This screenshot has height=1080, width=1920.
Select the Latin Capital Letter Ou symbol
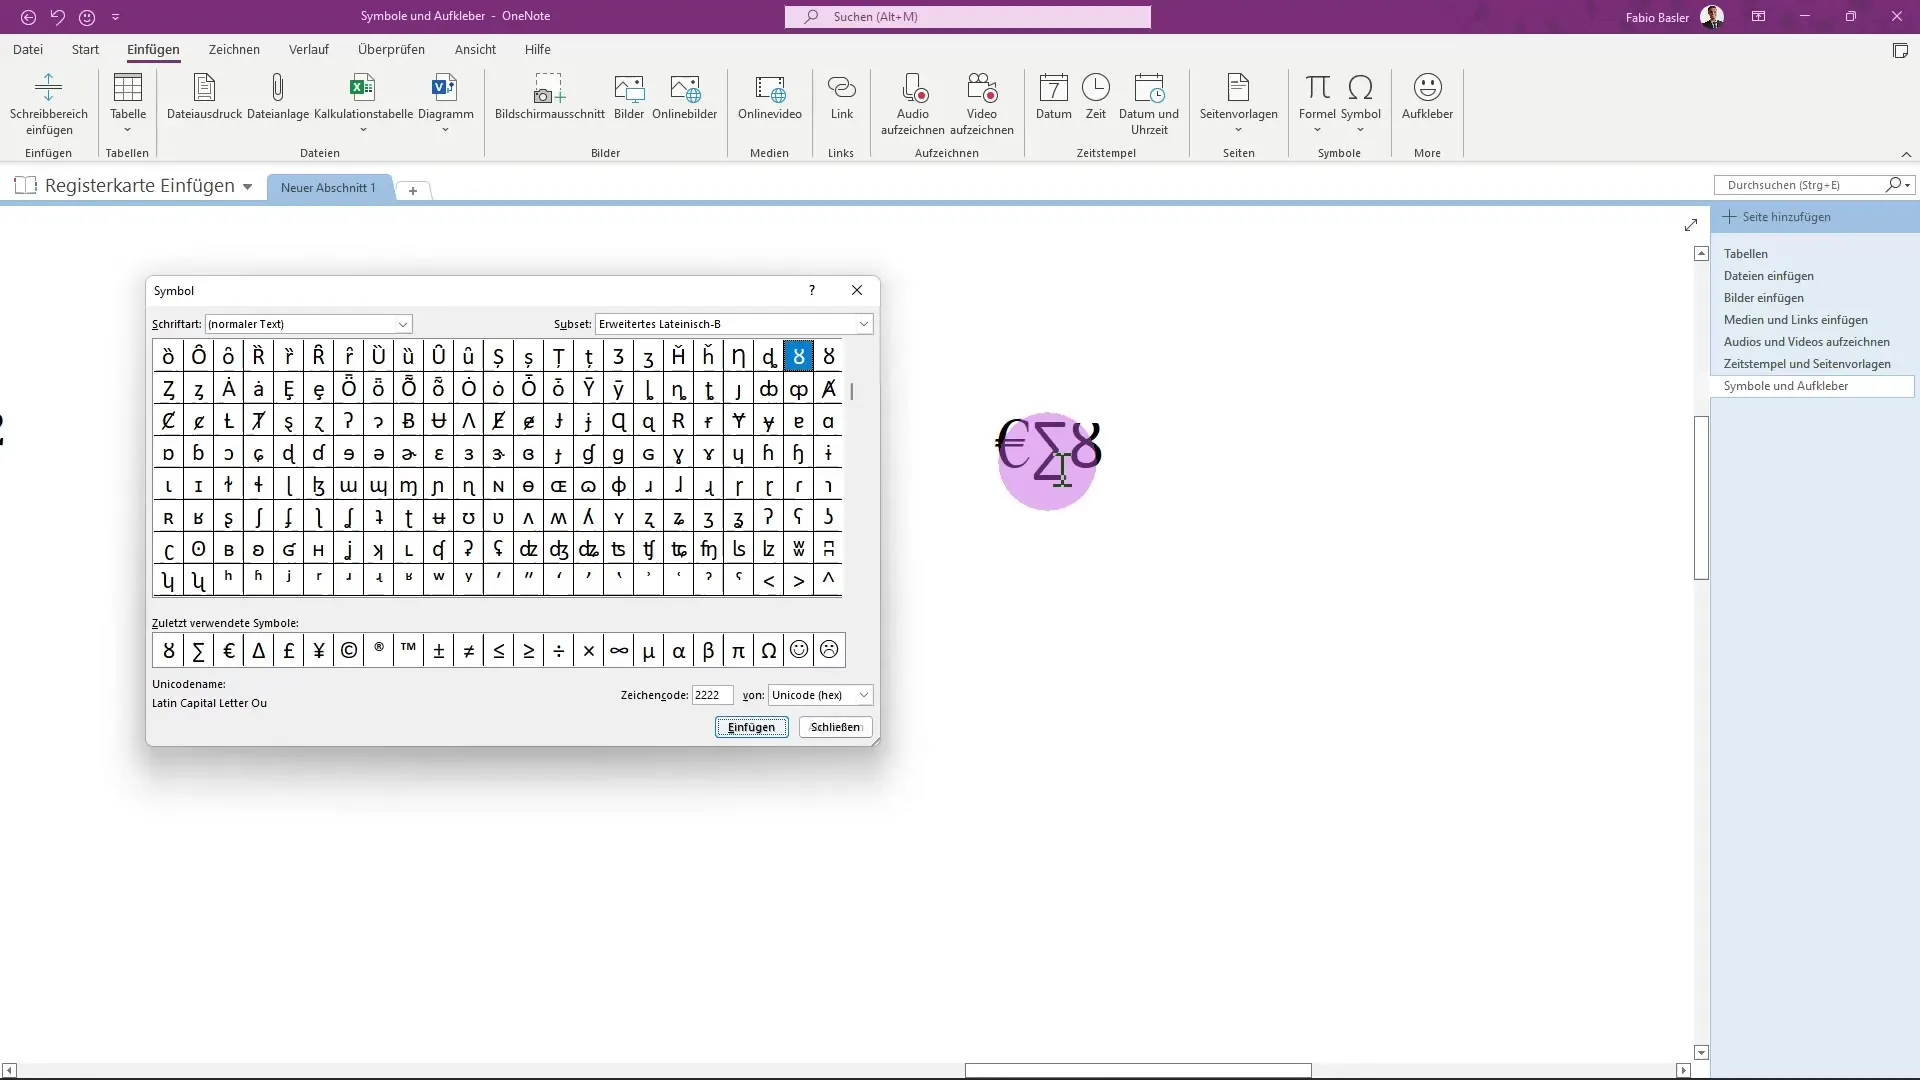coord(799,356)
